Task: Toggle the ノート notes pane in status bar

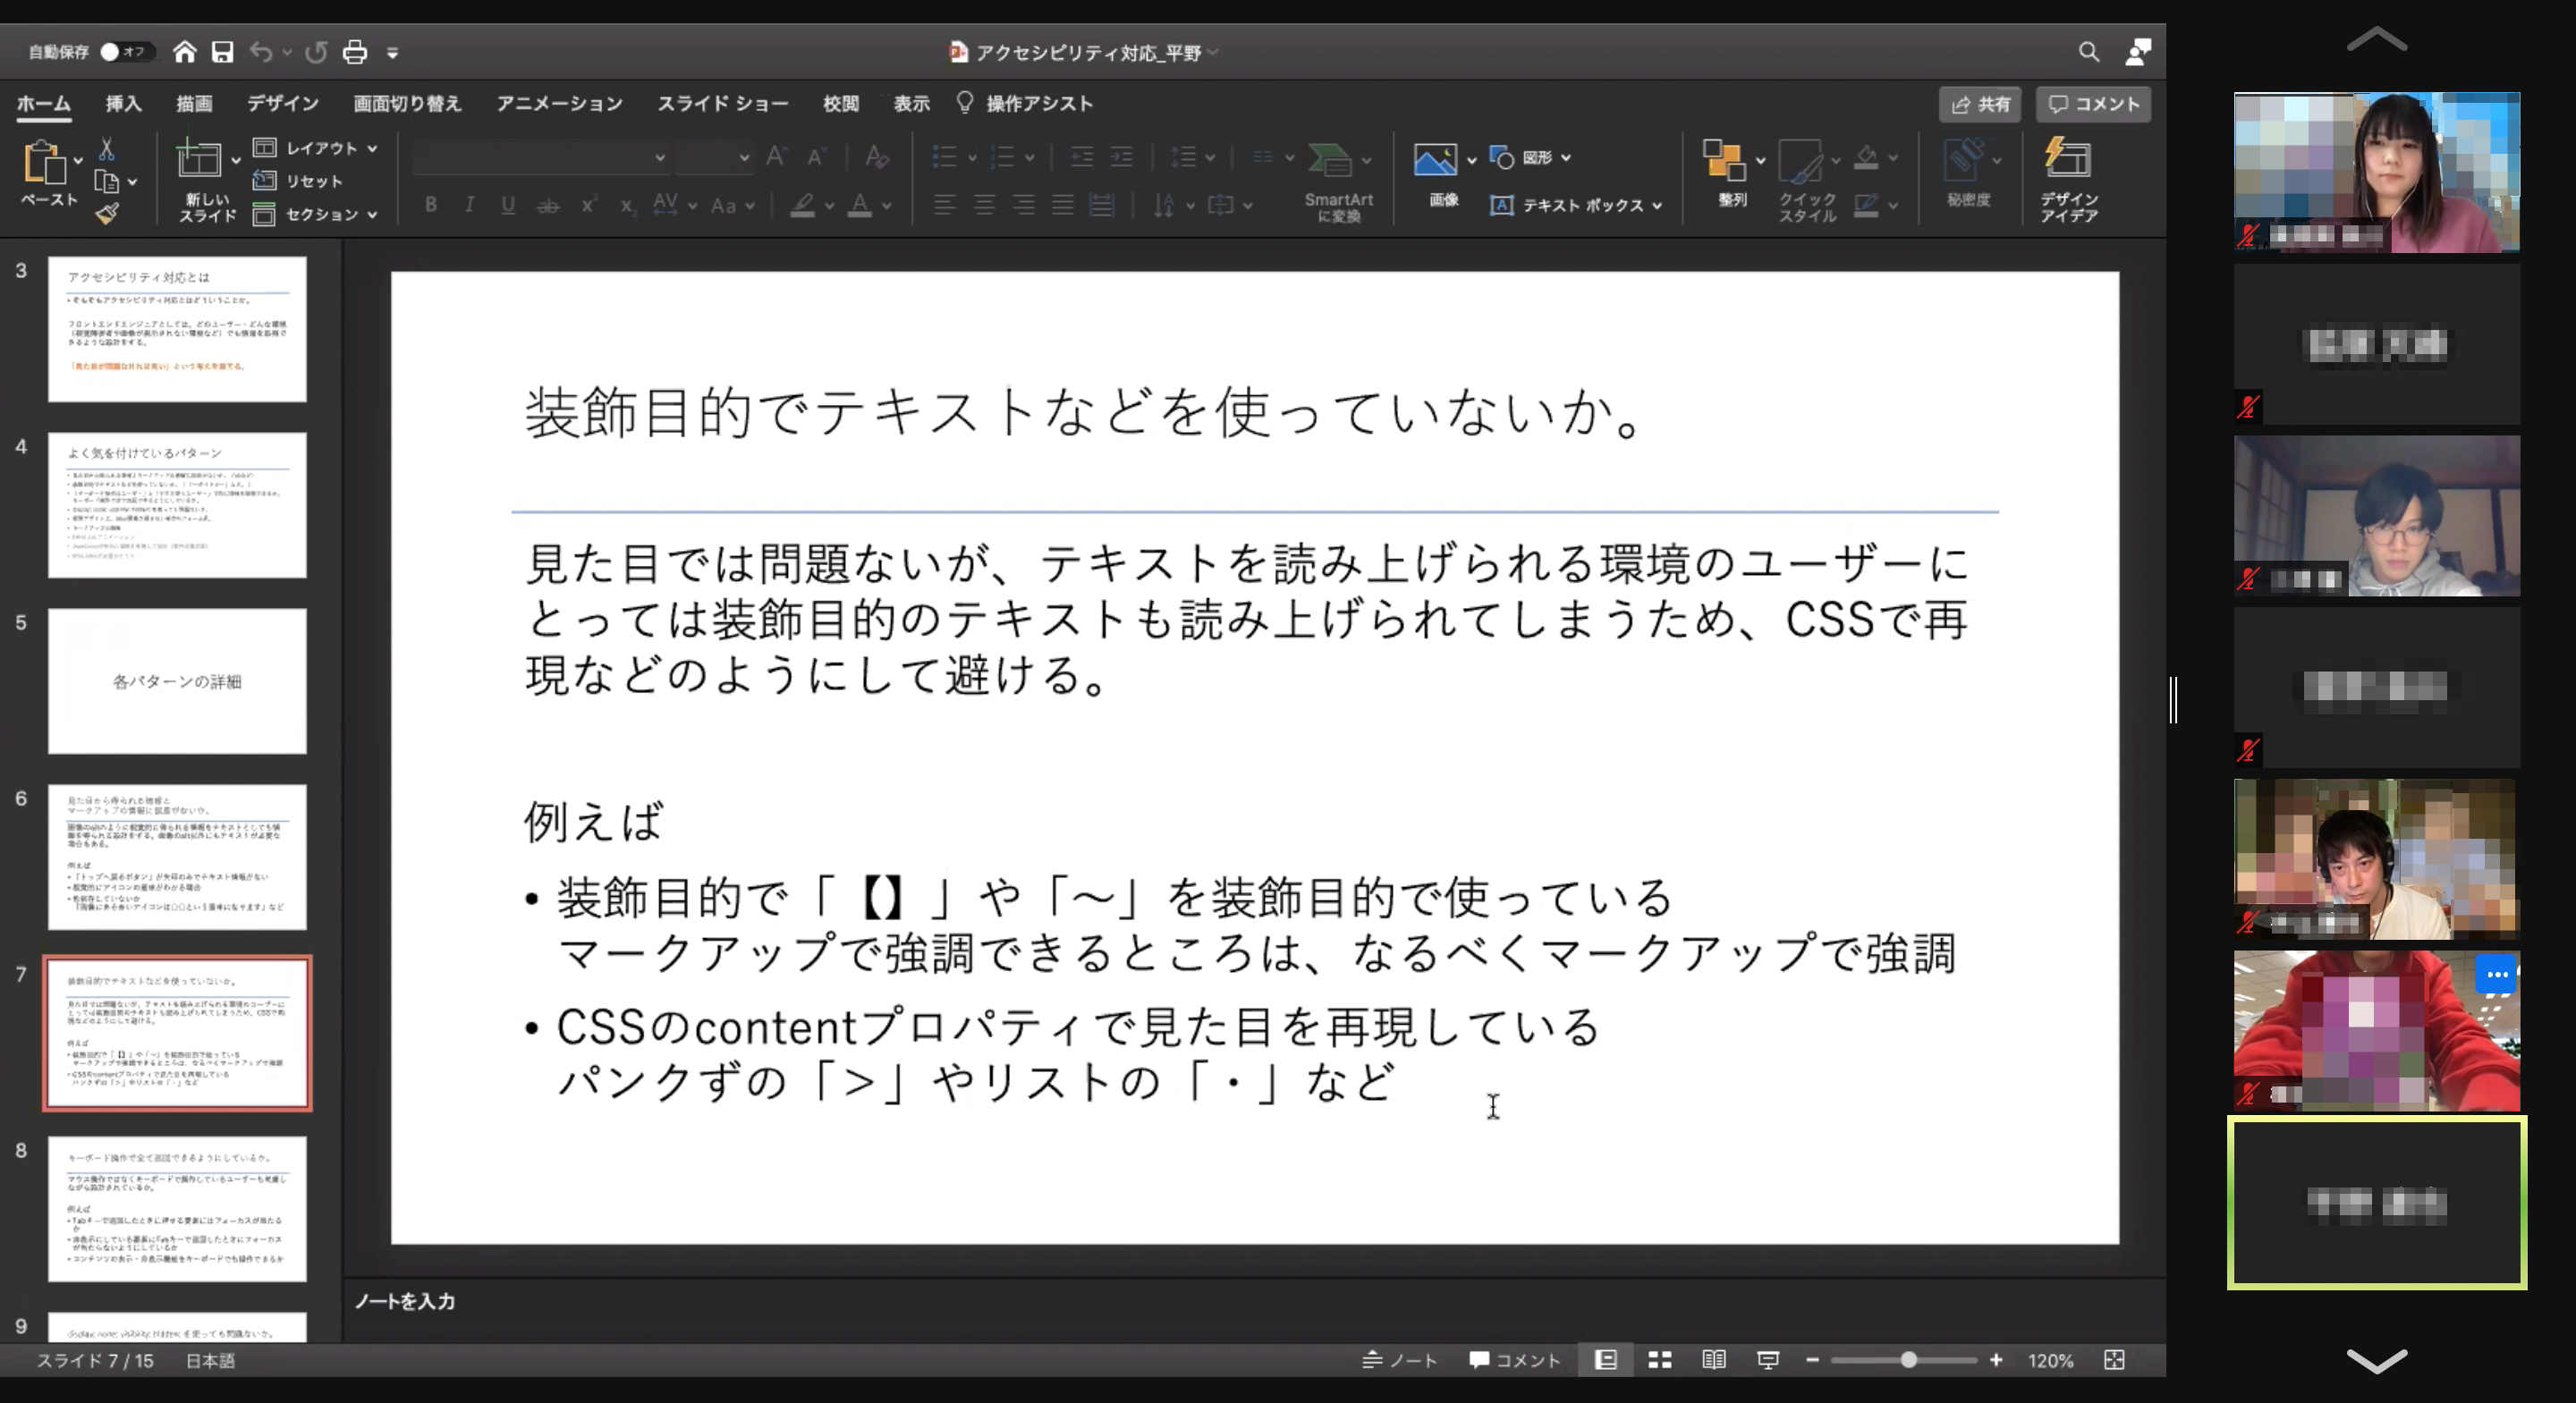Action: click(1400, 1360)
